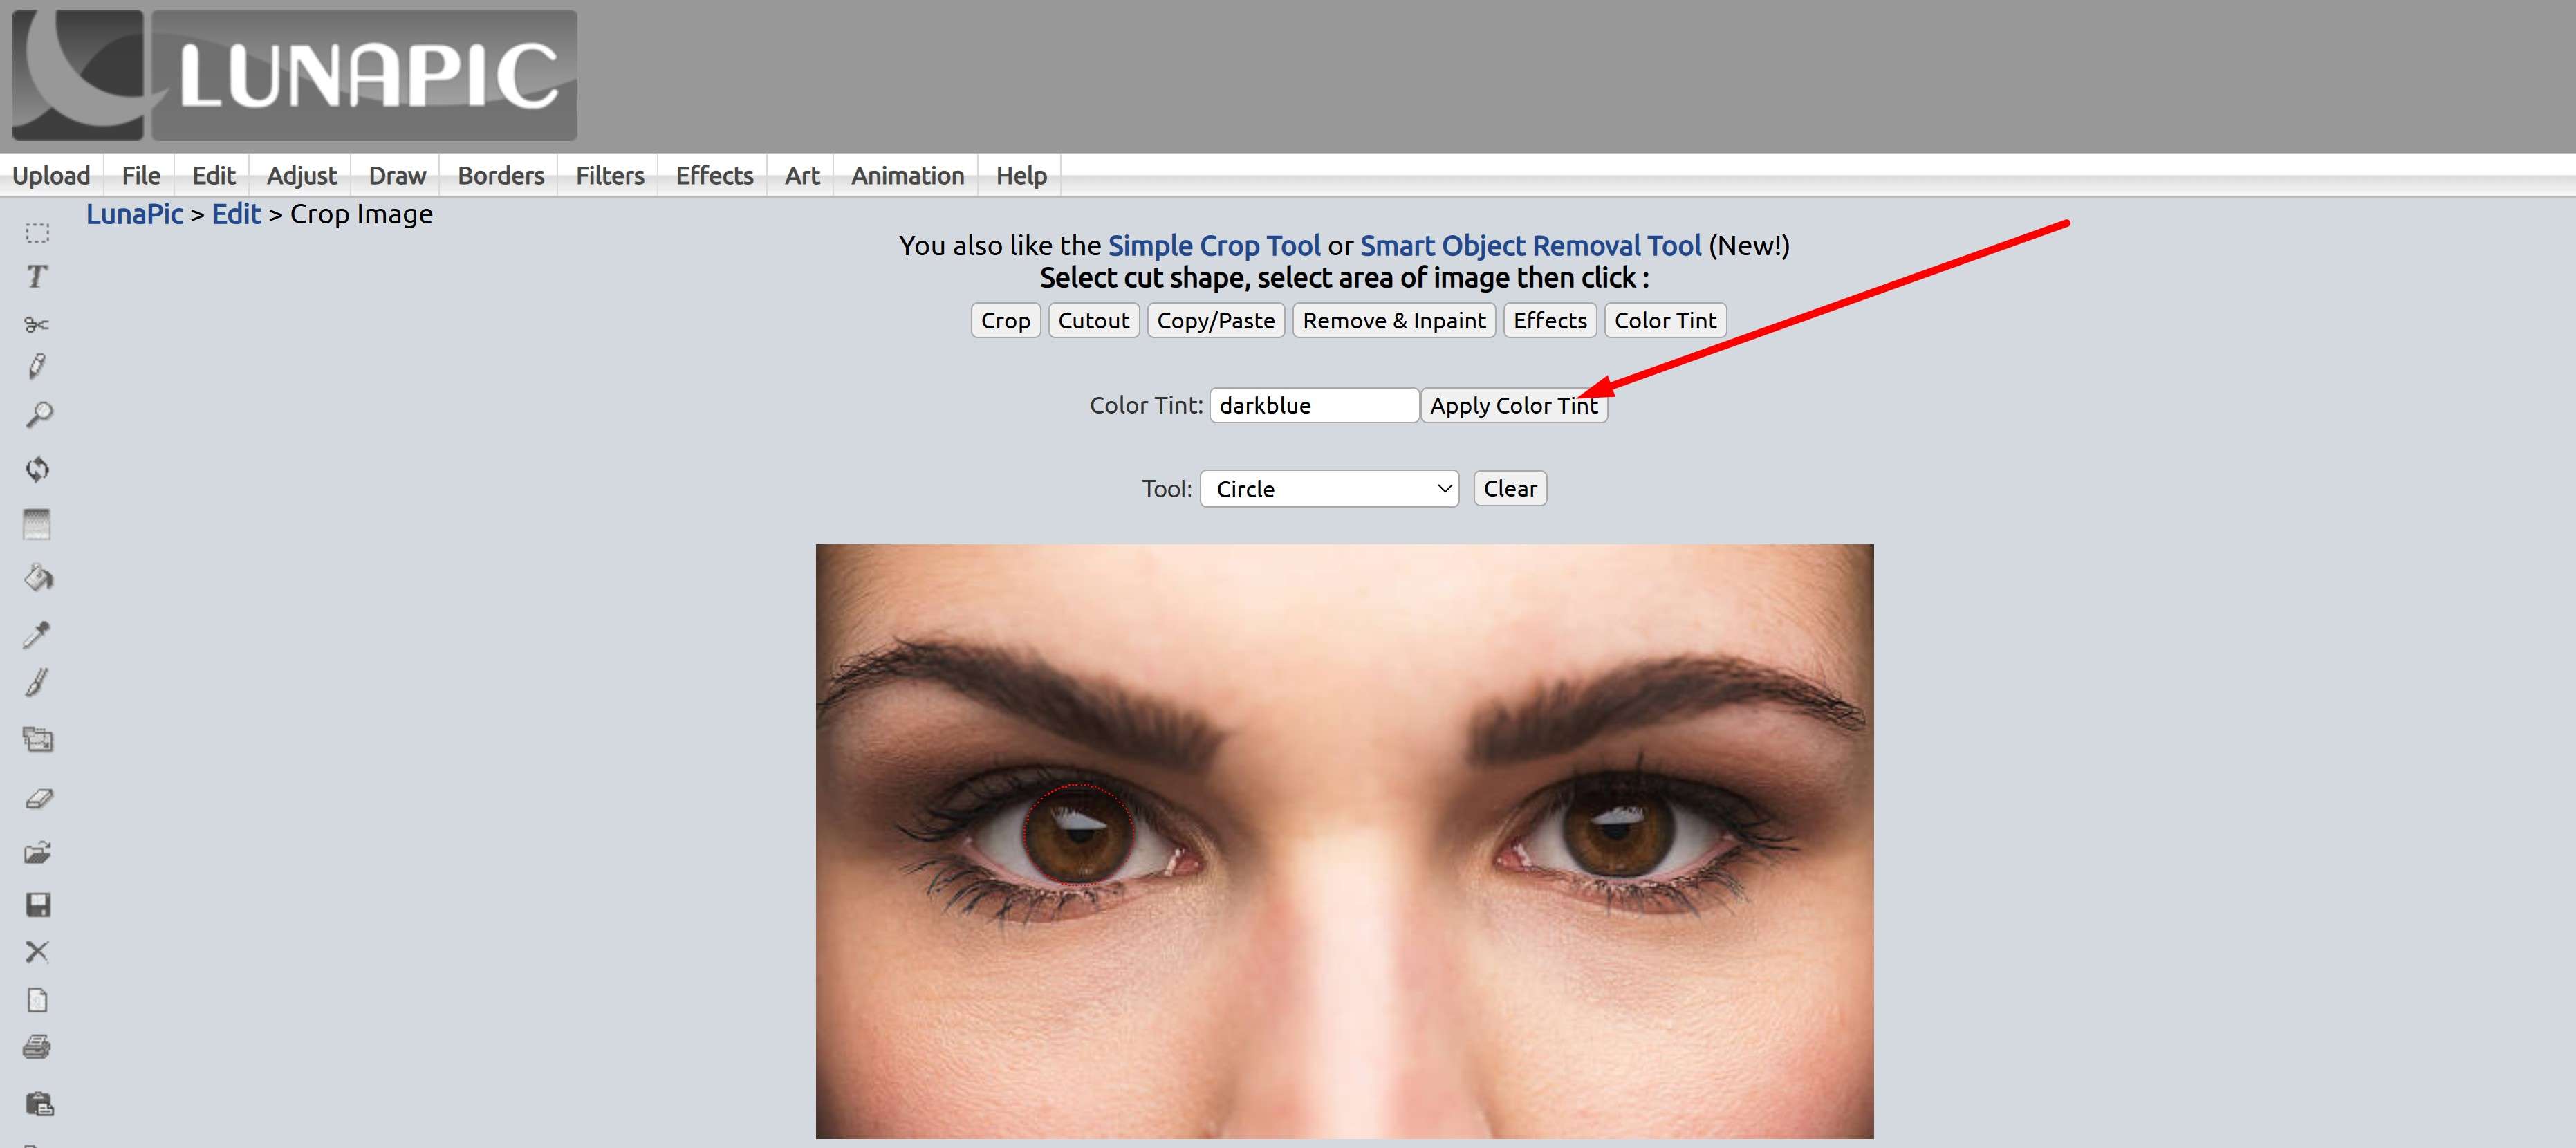Click the rotate arrows icon
The width and height of the screenshot is (2576, 1148).
coord(37,469)
